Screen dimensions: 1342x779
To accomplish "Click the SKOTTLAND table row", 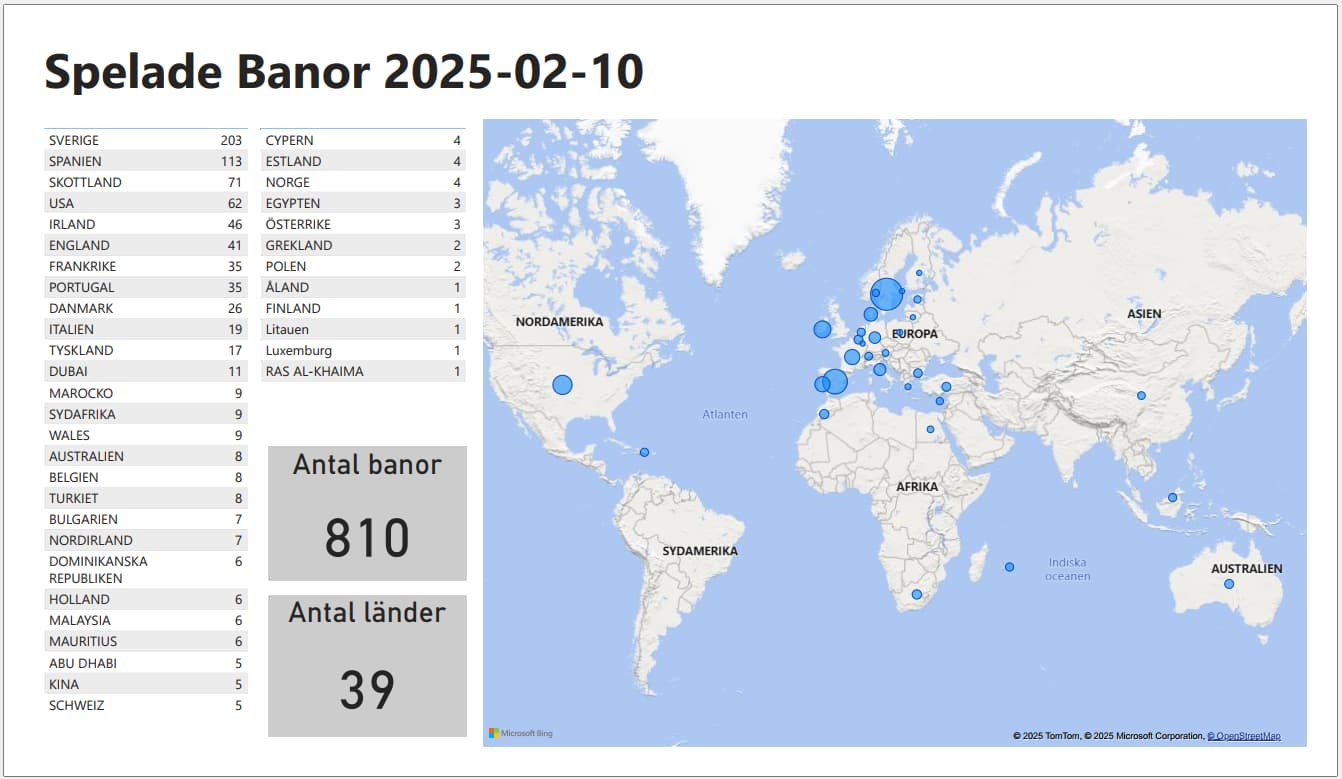I will (146, 182).
